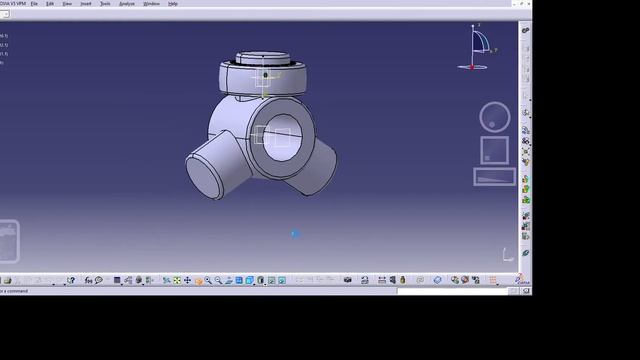Select the orange Rotate tool
Viewport: 640px width, 360px height.
[x=198, y=280]
